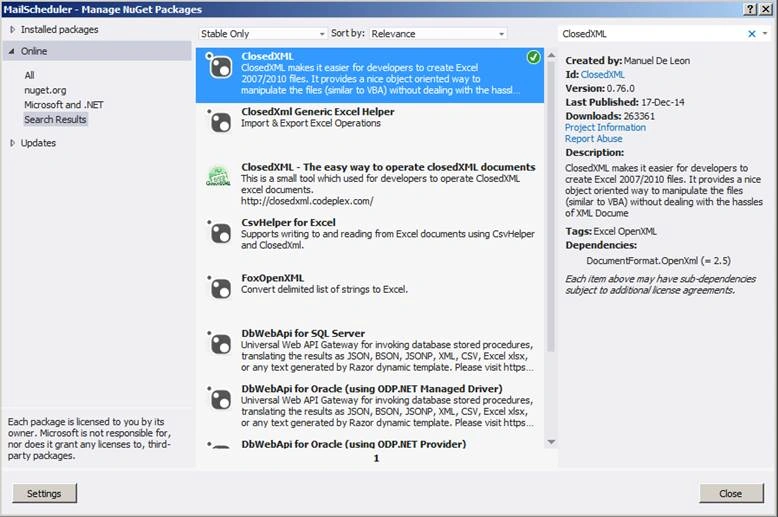Click the FoxOpenXML package icon
This screenshot has width=778, height=517.
pos(220,288)
